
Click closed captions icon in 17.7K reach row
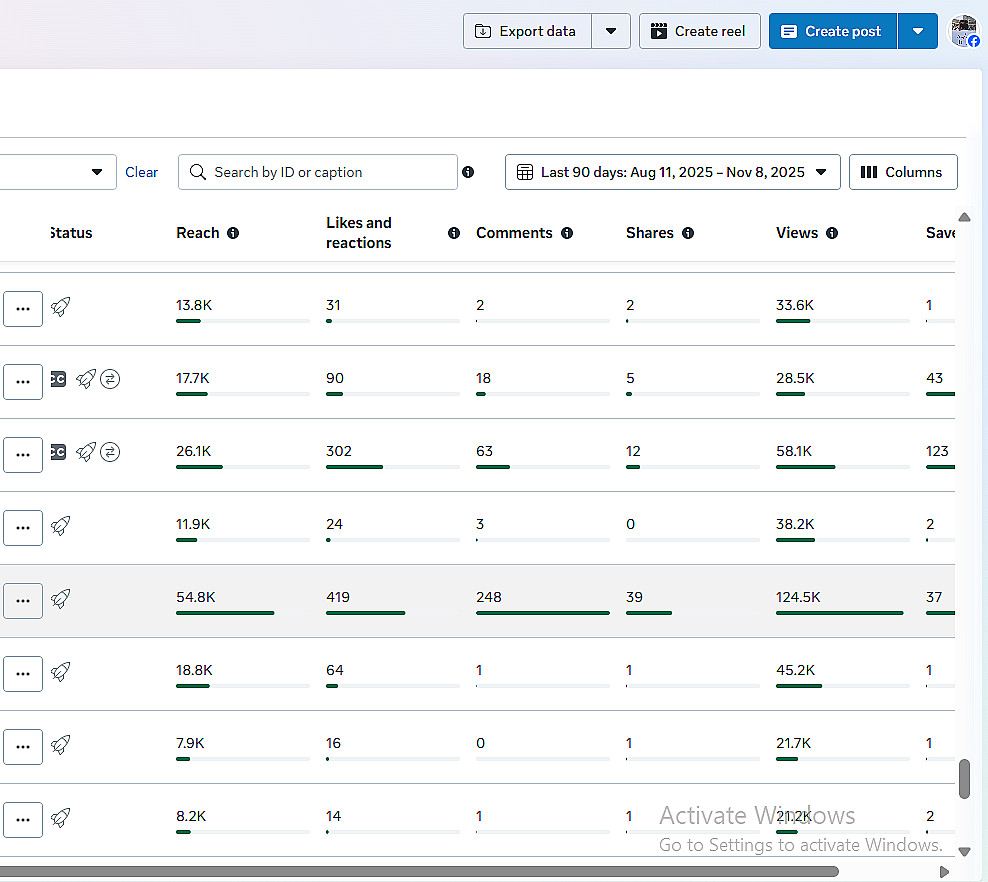(x=58, y=379)
